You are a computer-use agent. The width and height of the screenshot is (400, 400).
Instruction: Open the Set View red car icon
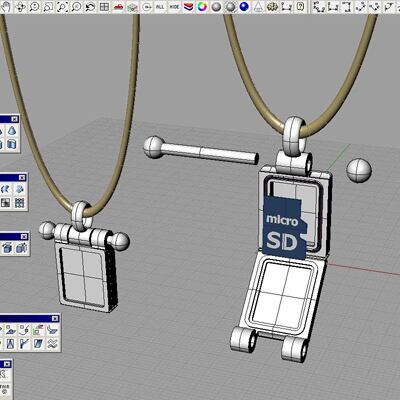(x=118, y=6)
